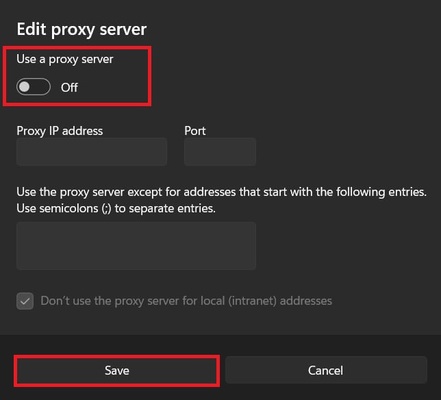Click the proxy exceptions text area
Viewport: 441px width, 400px height.
click(136, 246)
